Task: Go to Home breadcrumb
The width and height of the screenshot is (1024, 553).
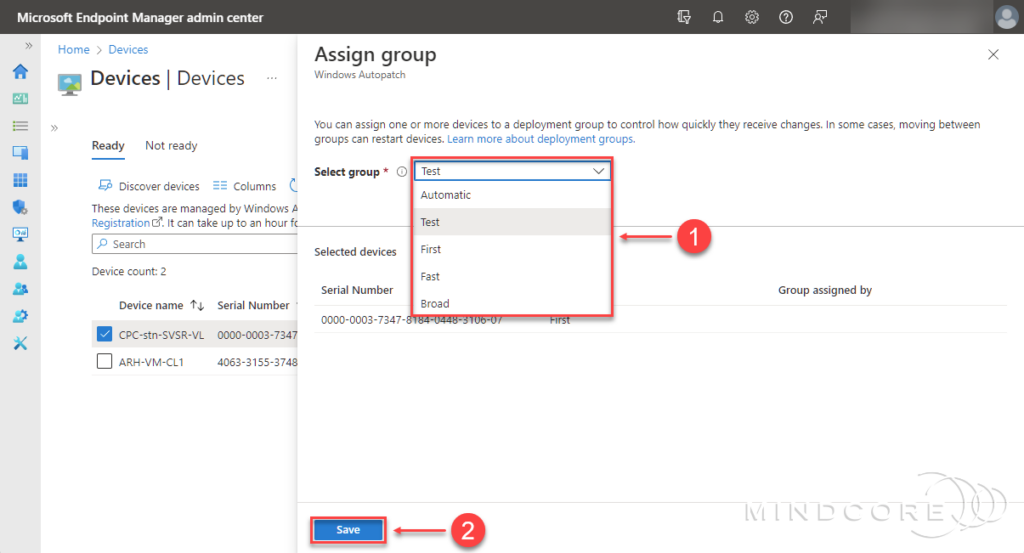Action: click(74, 50)
